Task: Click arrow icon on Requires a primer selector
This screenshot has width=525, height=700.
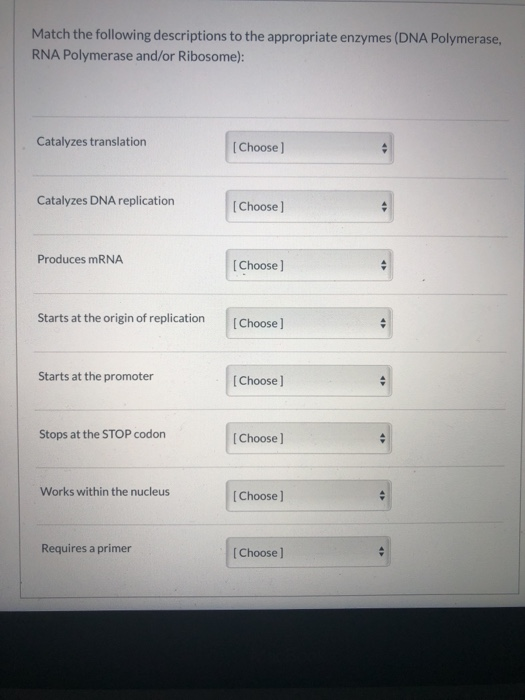Action: point(381,552)
